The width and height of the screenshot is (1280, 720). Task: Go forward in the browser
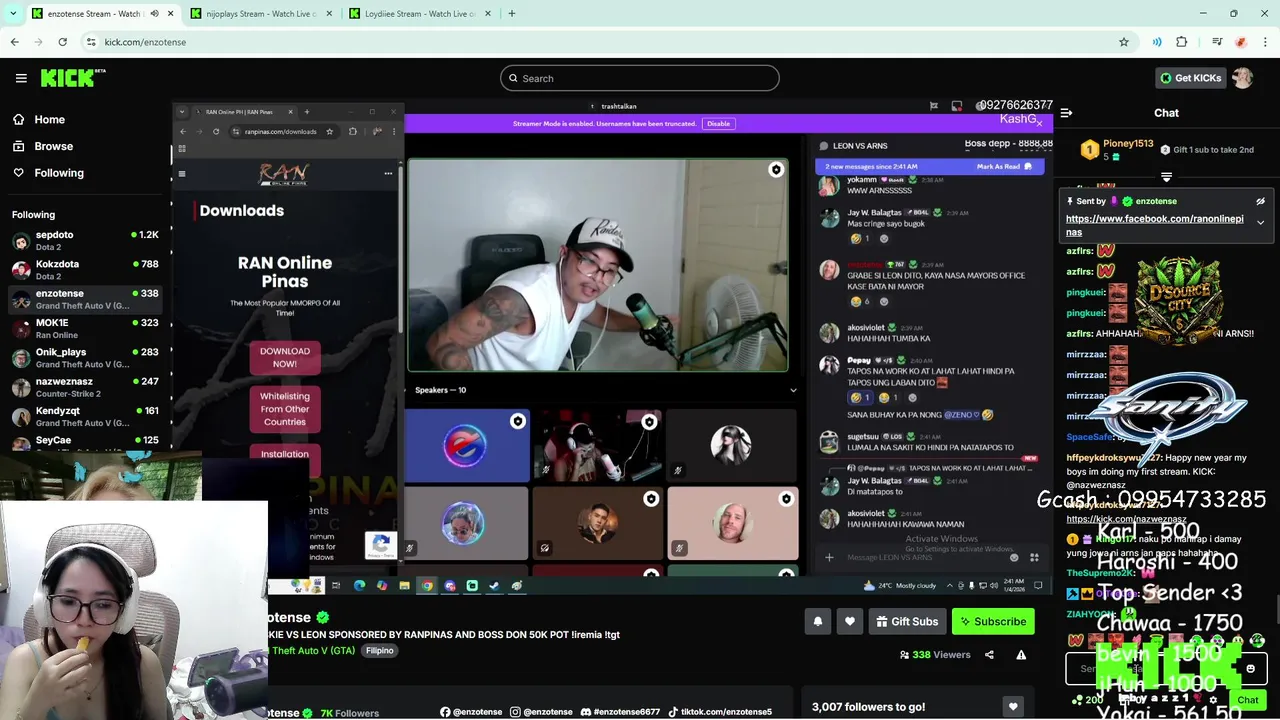(x=38, y=42)
